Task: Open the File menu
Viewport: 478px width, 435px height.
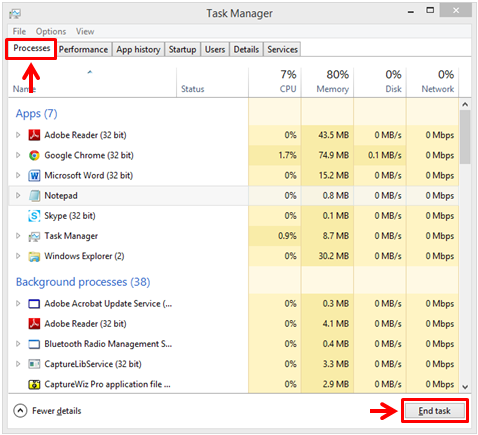Action: click(x=19, y=31)
